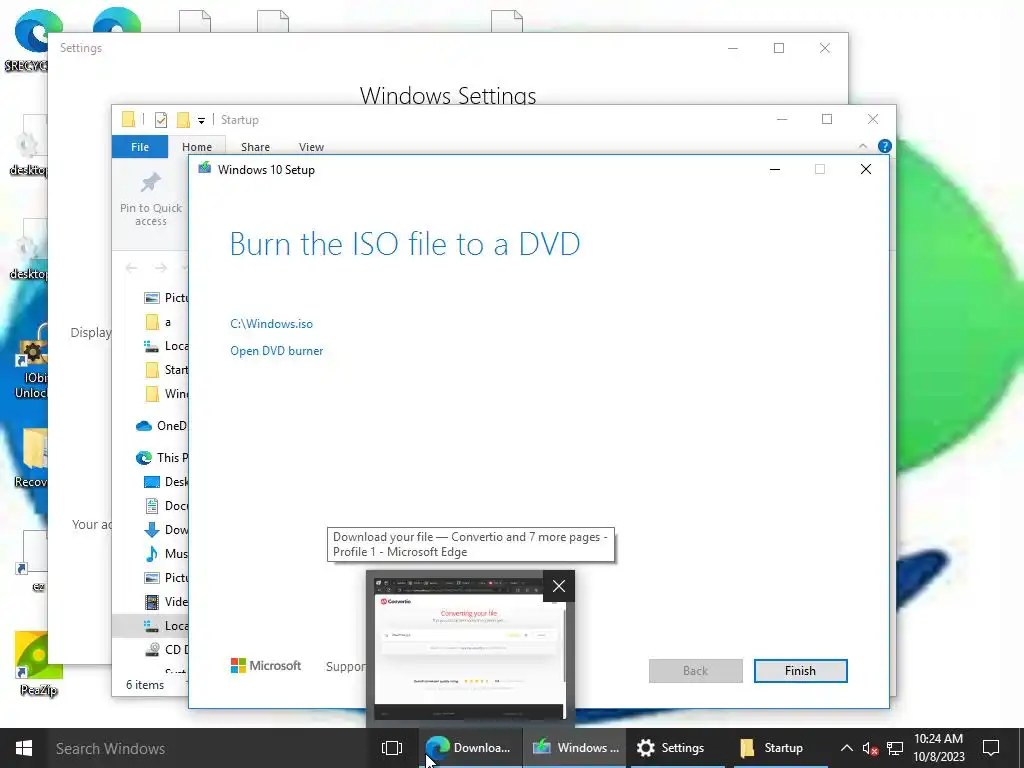Show hidden tray icons chevron
The image size is (1024, 768).
[x=846, y=748]
